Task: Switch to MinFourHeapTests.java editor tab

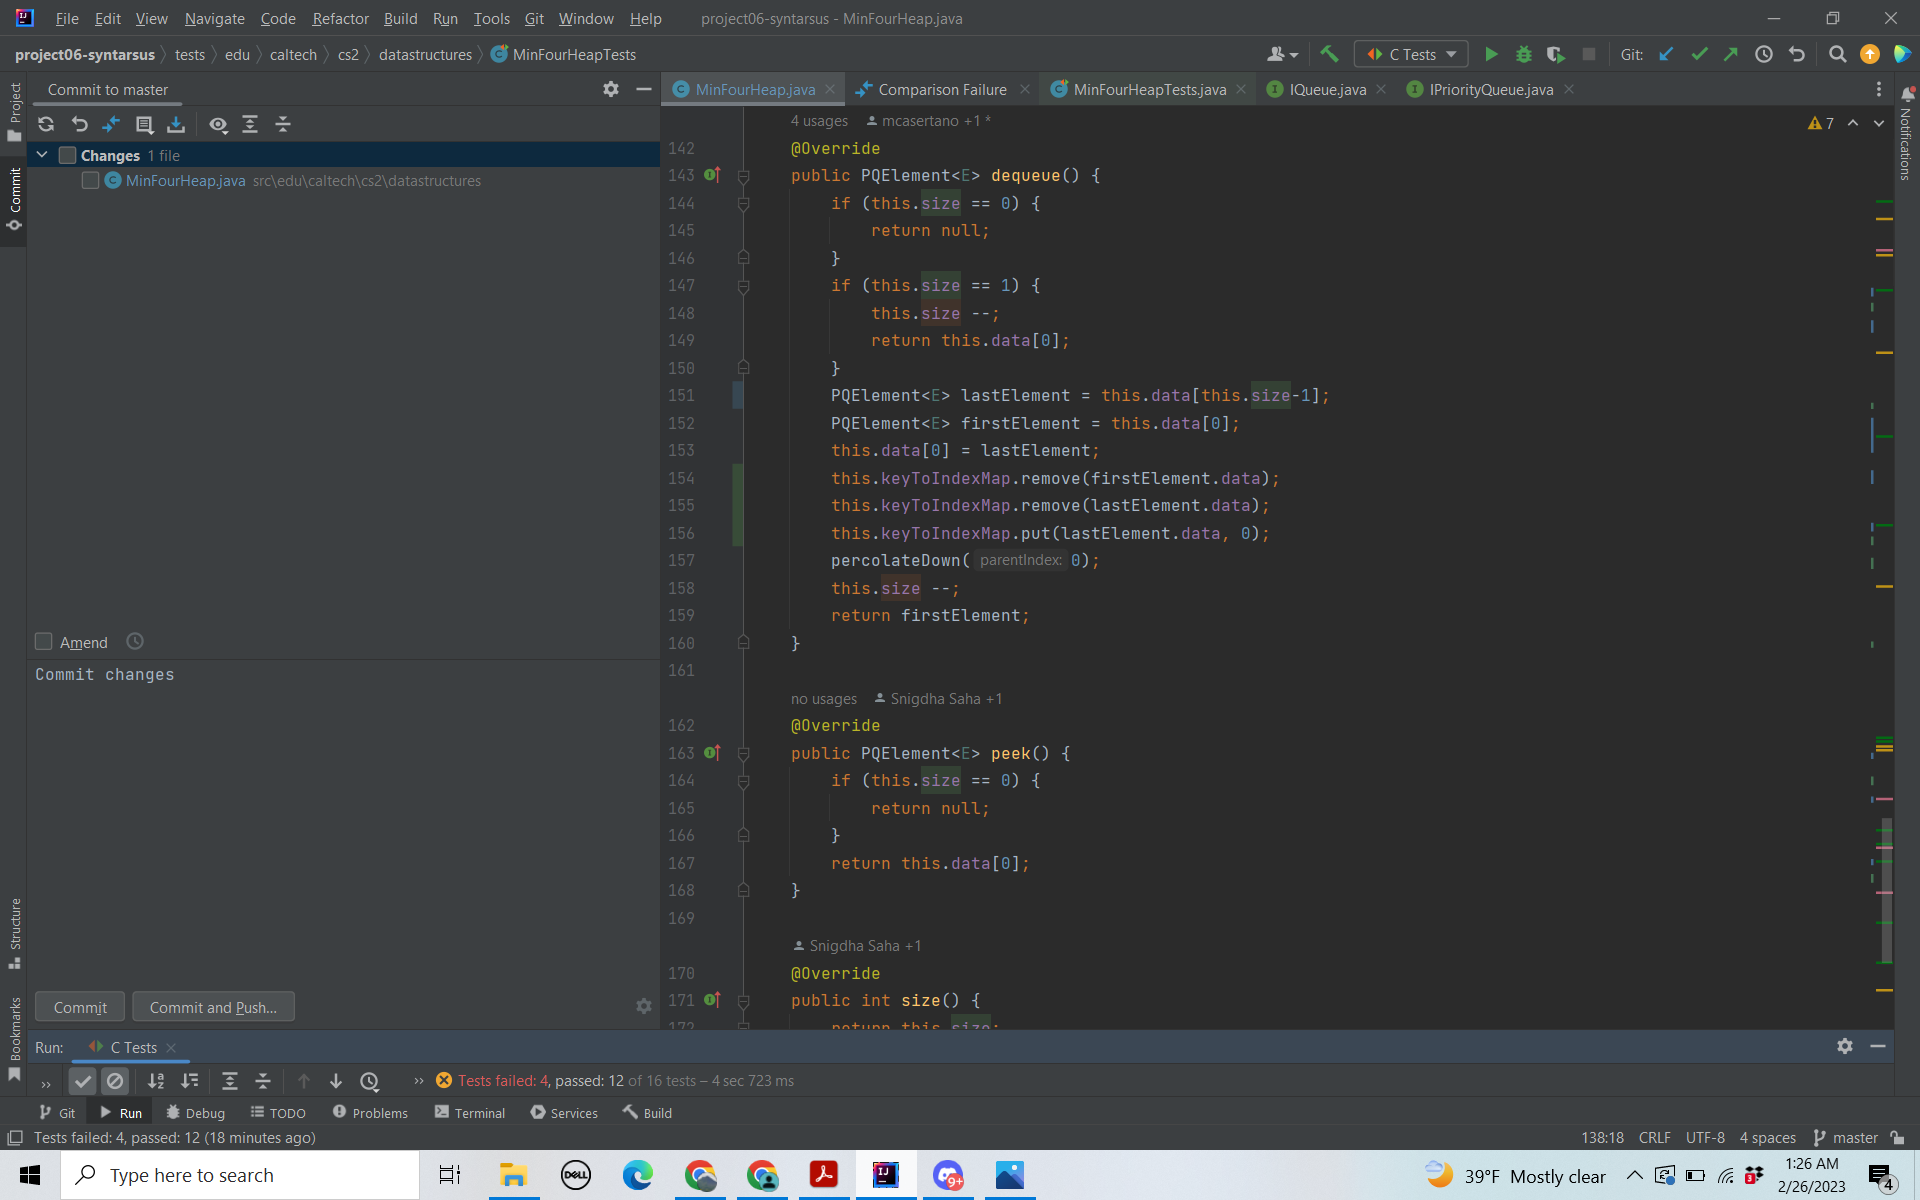Action: coord(1148,89)
